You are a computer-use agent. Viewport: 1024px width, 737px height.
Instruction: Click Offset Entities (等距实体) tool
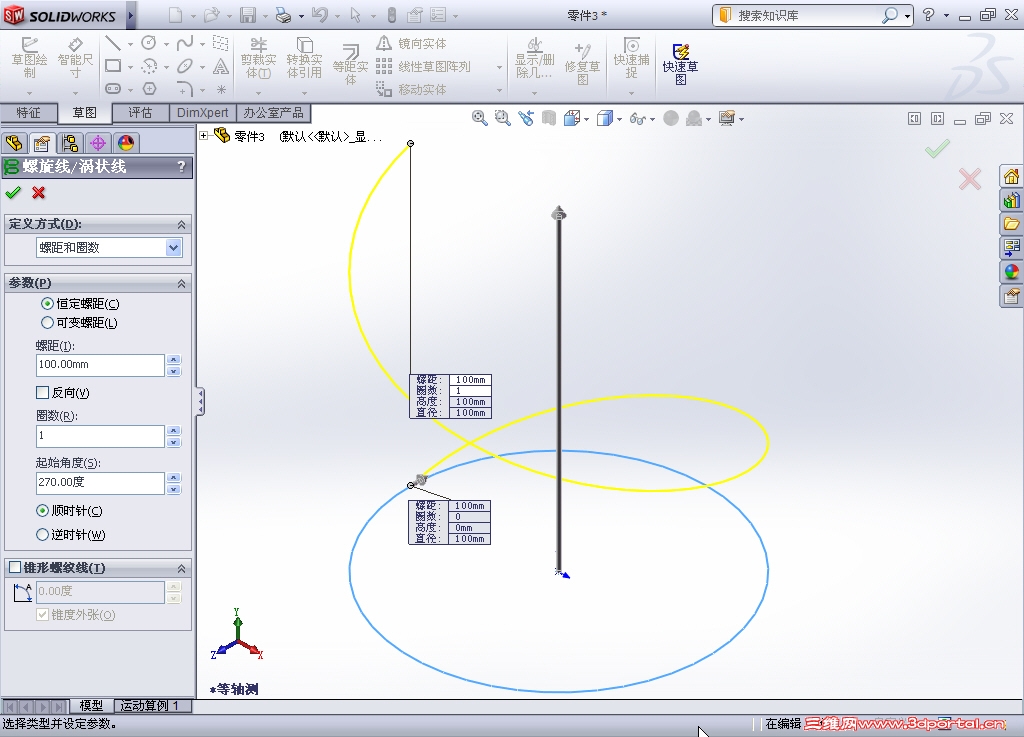click(x=351, y=64)
